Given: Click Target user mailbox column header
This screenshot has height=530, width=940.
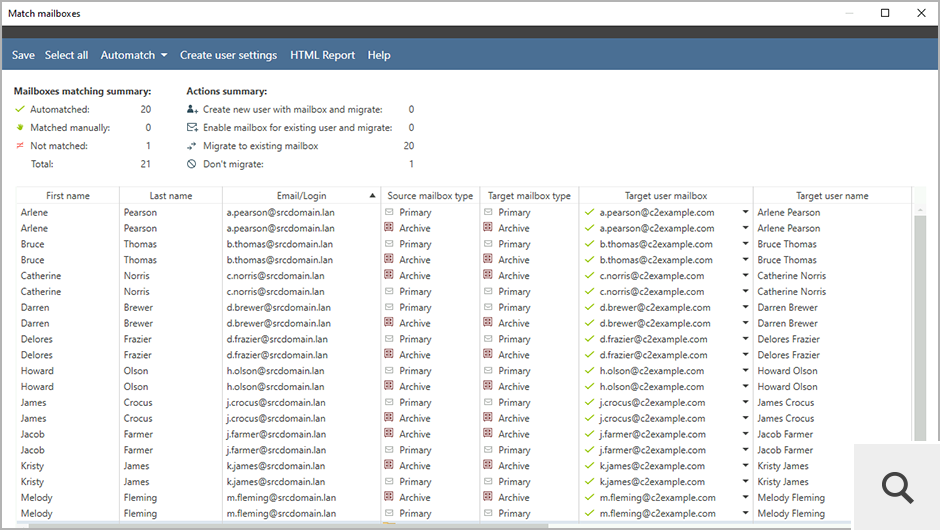Looking at the screenshot, I should (x=666, y=195).
